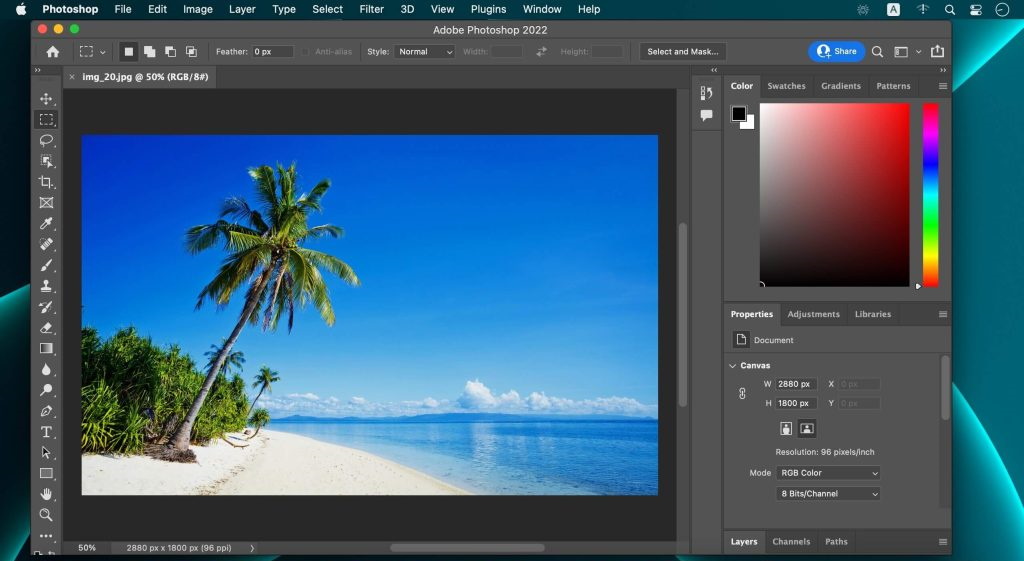Select the Eraser tool
The image size is (1024, 561).
pos(46,328)
